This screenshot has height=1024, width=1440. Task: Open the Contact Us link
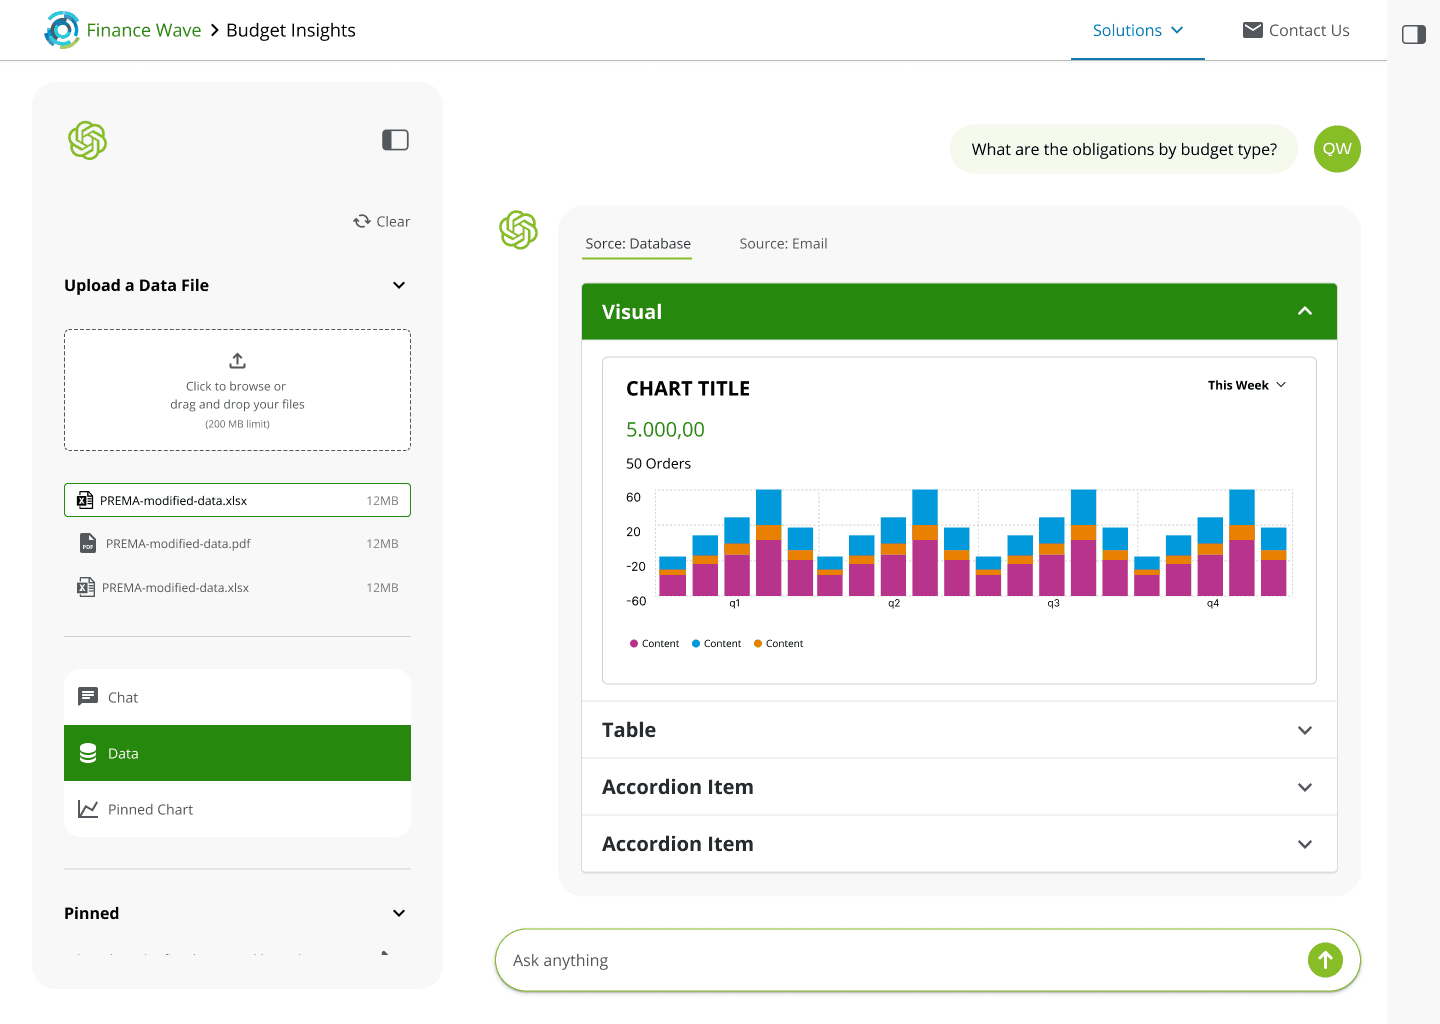1296,30
